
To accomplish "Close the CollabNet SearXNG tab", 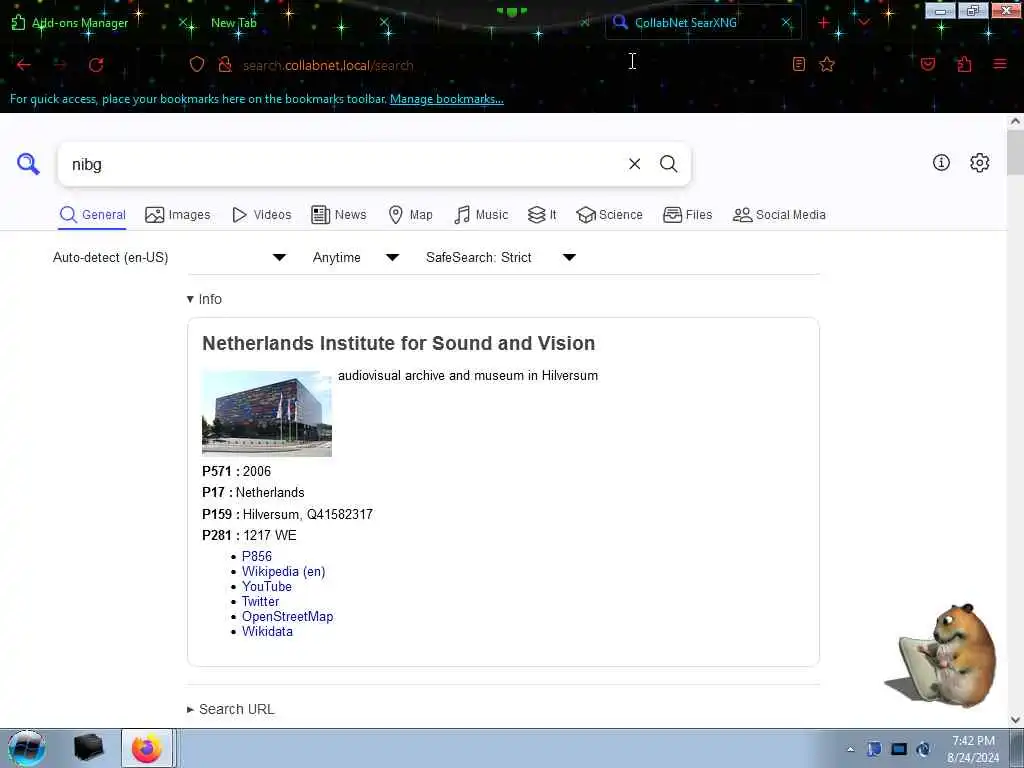I will [x=786, y=23].
